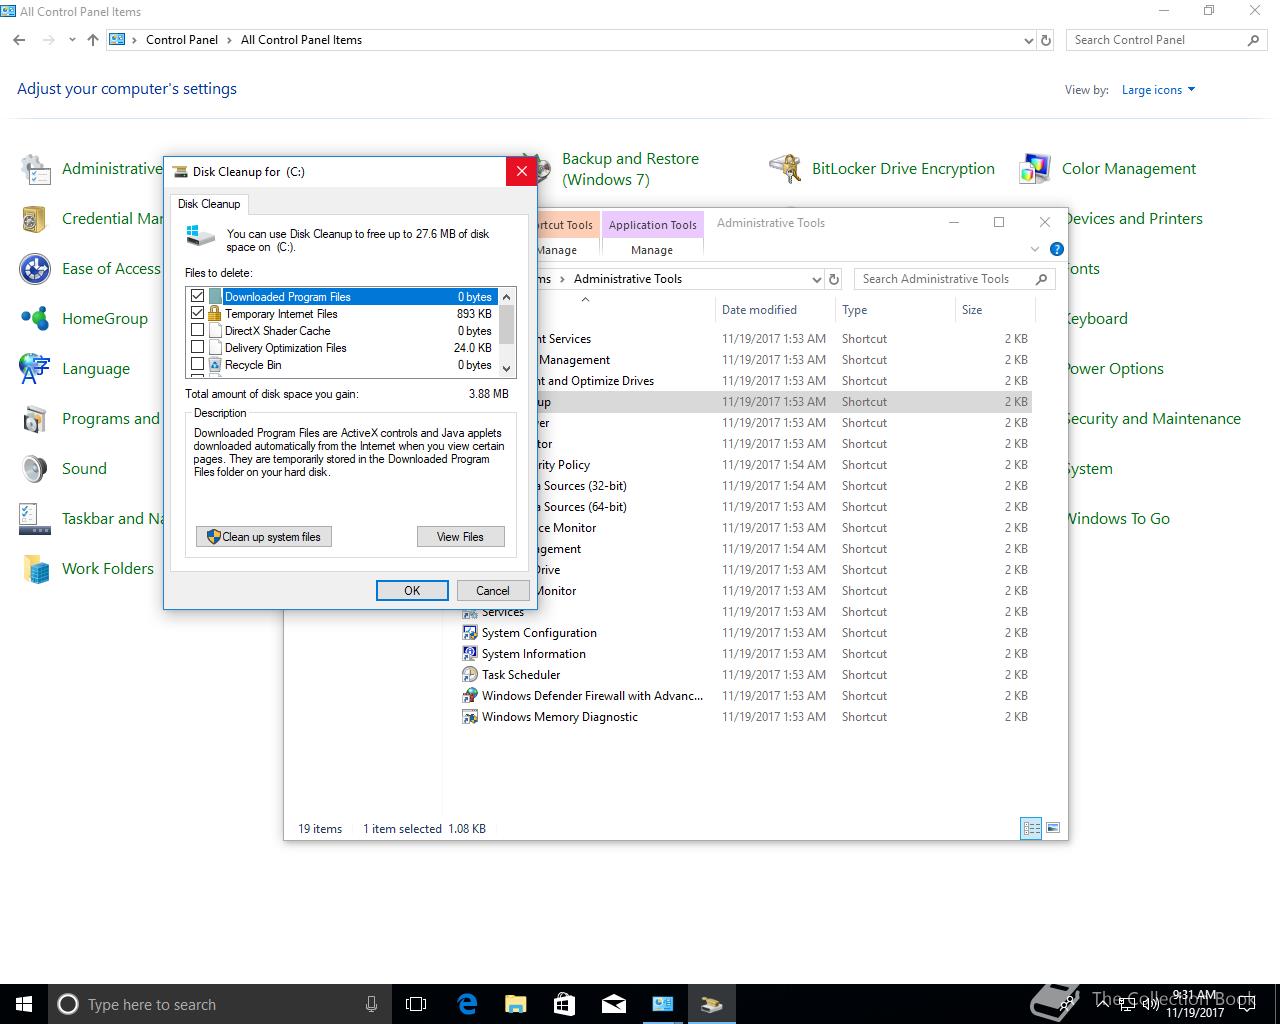Sort by Type column header

point(854,310)
